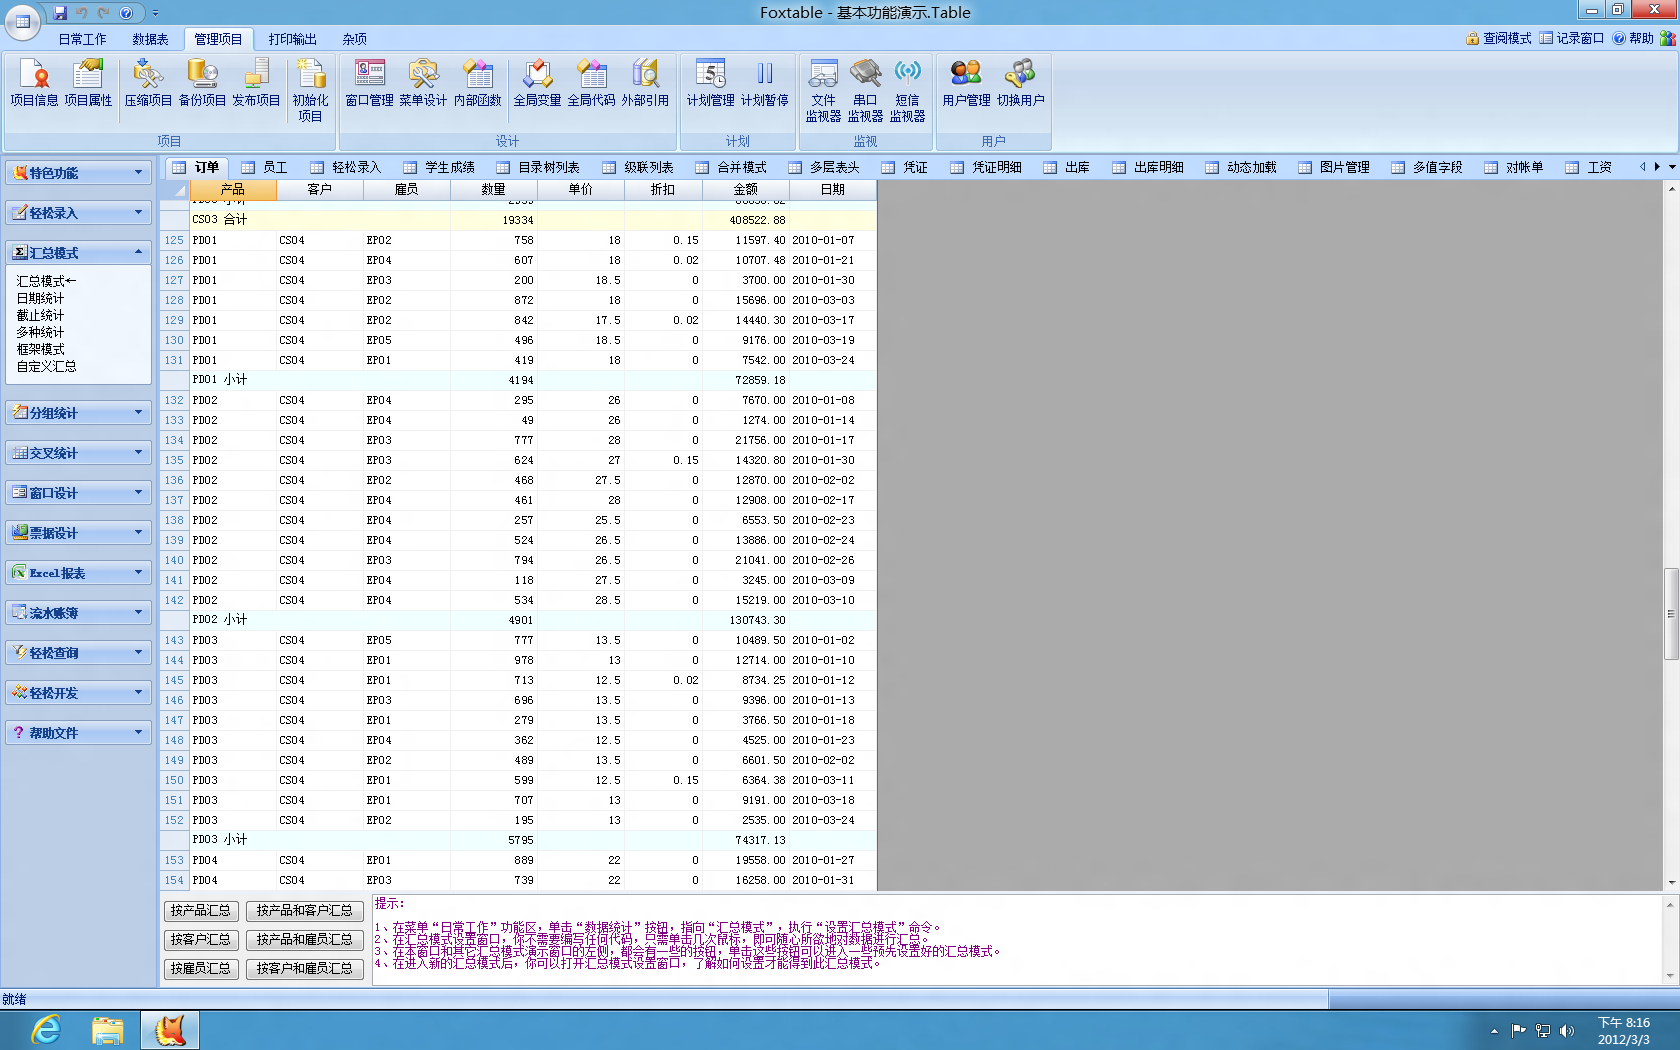Screen dimensions: 1680x1050
Task: Open 窗口管理 window manager icon
Action: pyautogui.click(x=369, y=82)
